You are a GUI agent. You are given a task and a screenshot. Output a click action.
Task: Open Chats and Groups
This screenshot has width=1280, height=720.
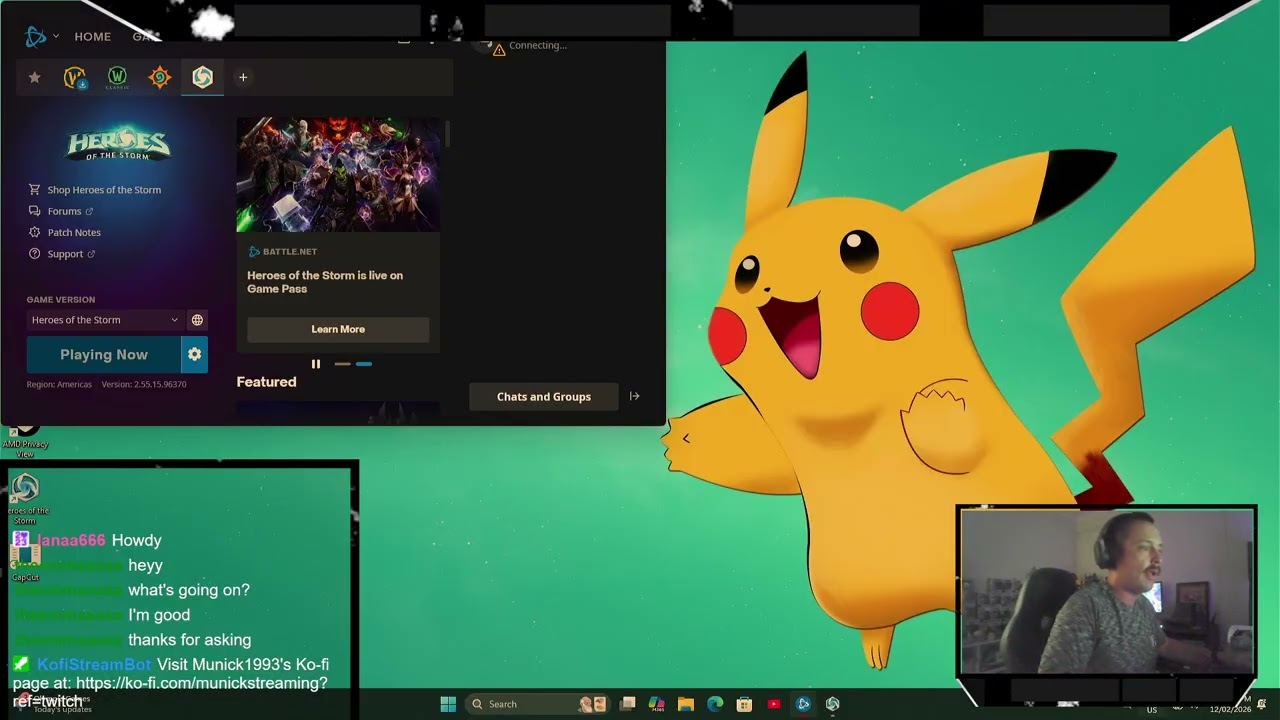[x=544, y=397]
